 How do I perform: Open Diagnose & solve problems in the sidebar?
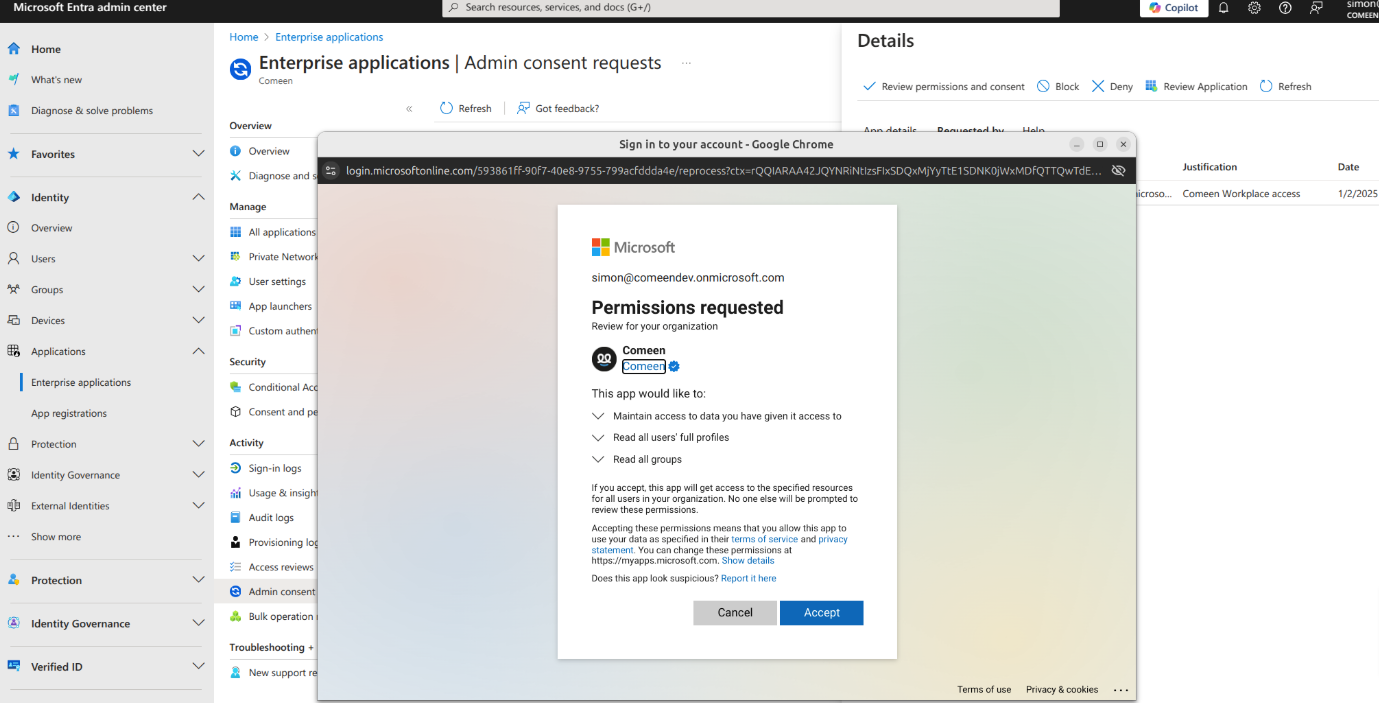coord(92,111)
